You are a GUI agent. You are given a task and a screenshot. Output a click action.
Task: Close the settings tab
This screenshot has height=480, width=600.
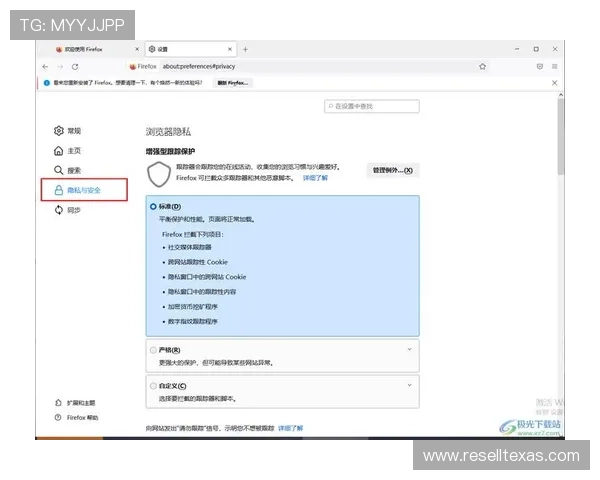click(230, 49)
